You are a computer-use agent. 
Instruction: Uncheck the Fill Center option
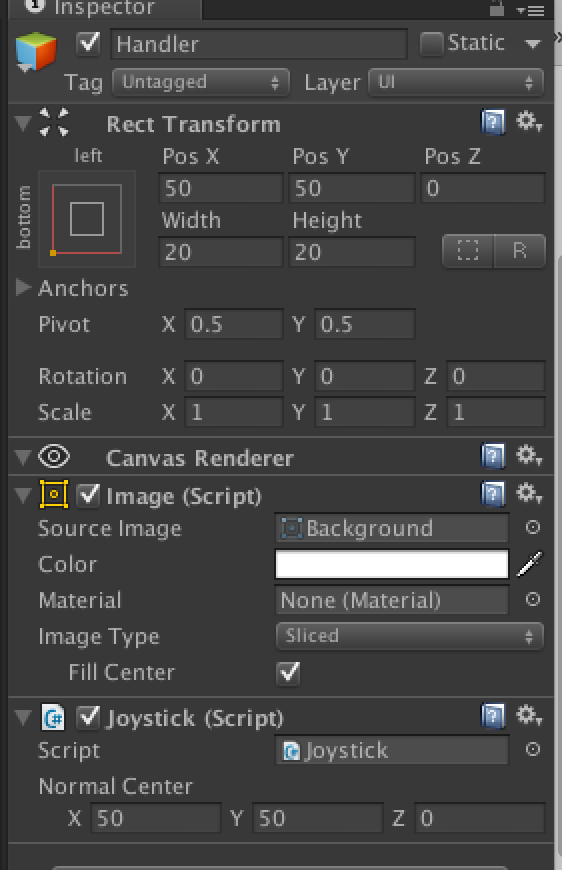[288, 673]
